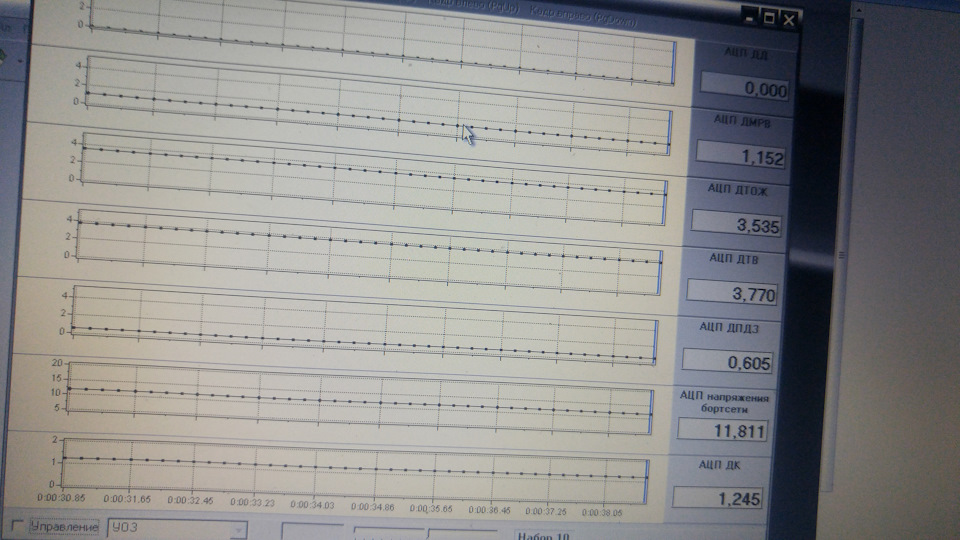Click inside the АЦП ДК graph
Viewport: 960px width, 540px height.
[x=356, y=471]
